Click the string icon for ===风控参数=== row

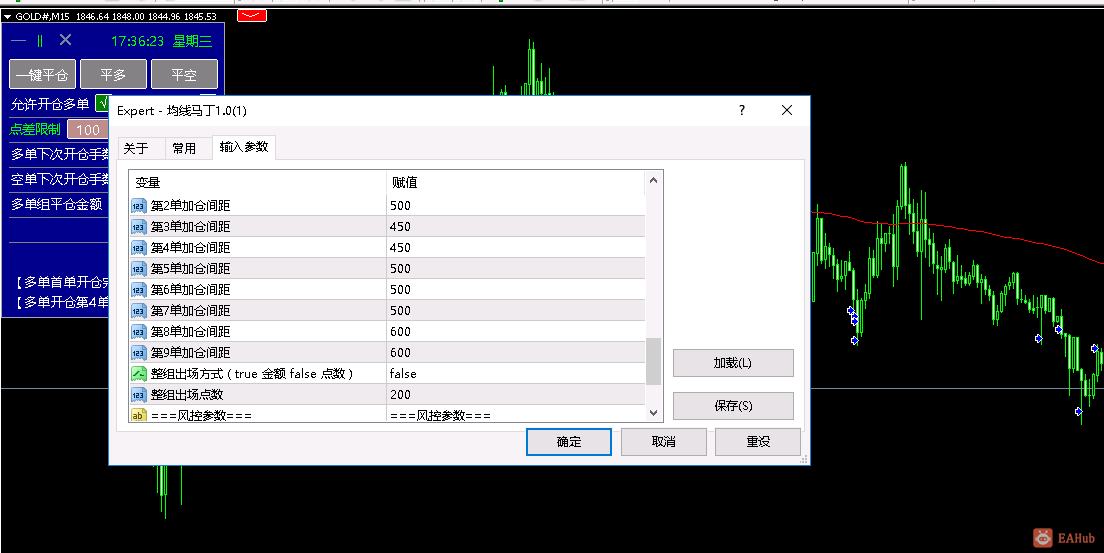139,415
